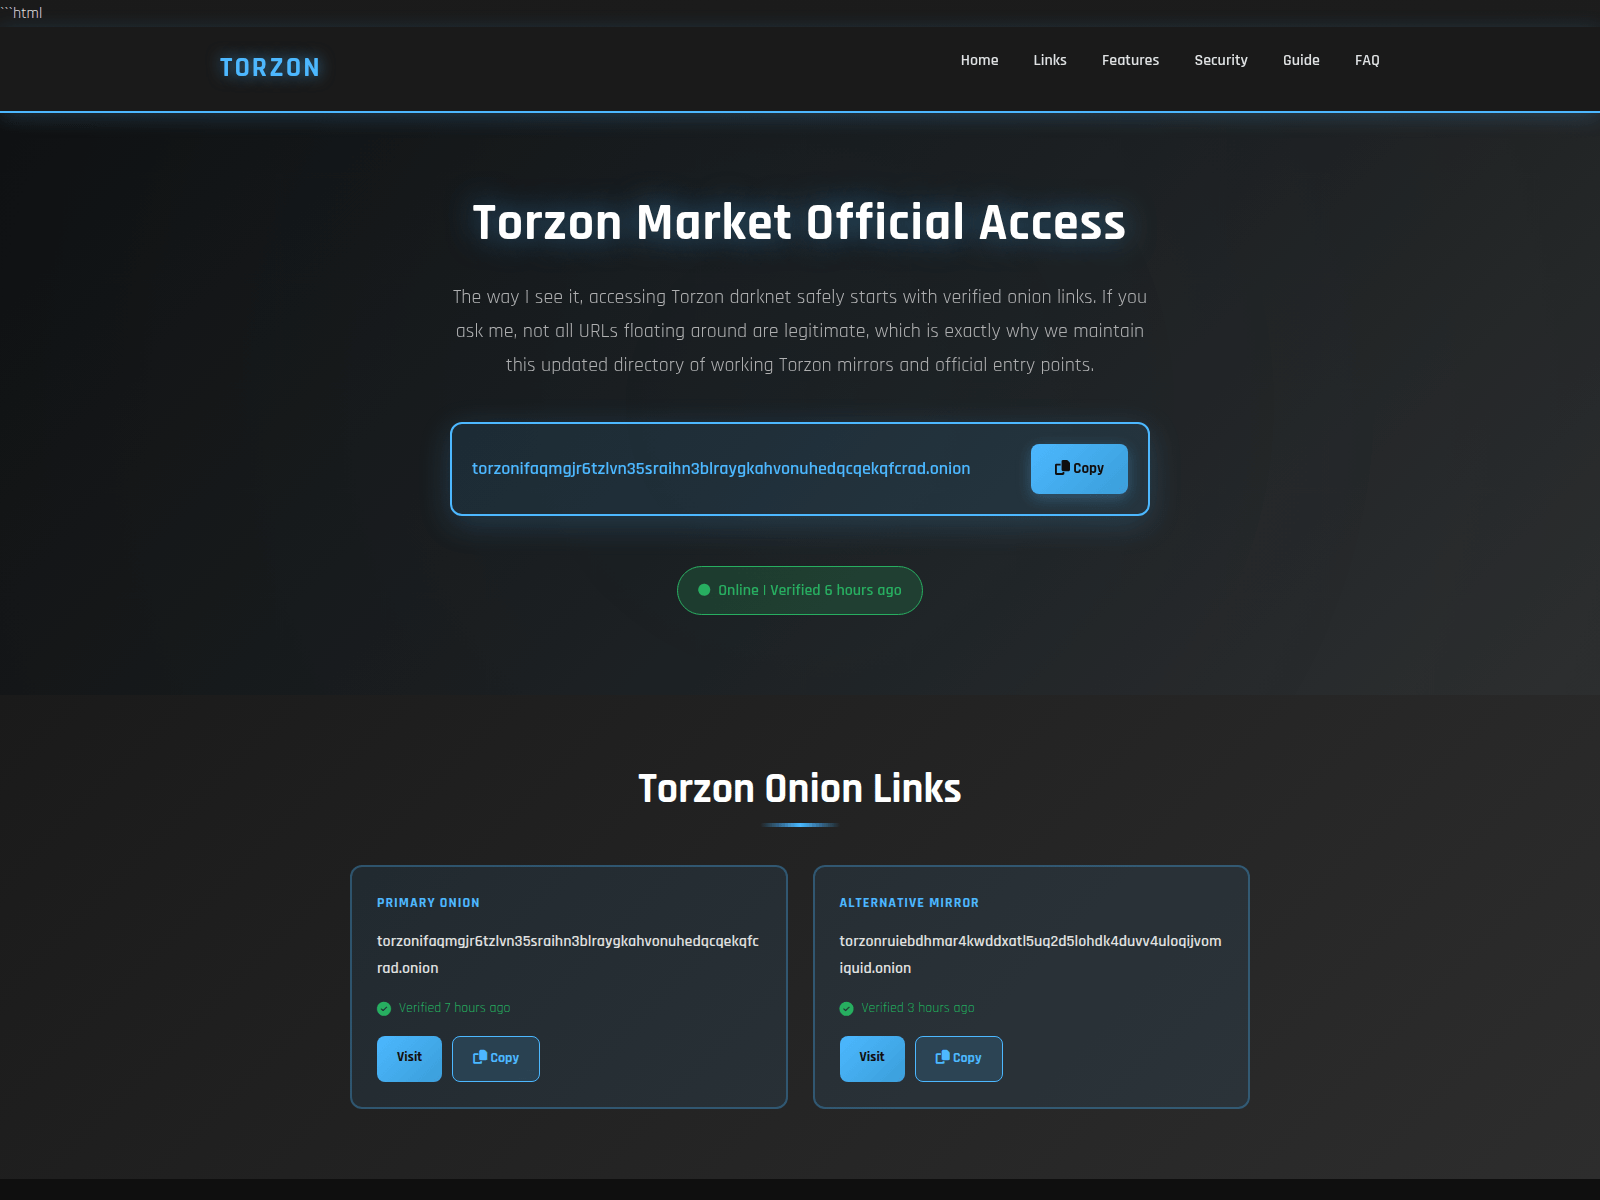Click the intro paragraph below the main heading
The width and height of the screenshot is (1600, 1200).
(800, 331)
